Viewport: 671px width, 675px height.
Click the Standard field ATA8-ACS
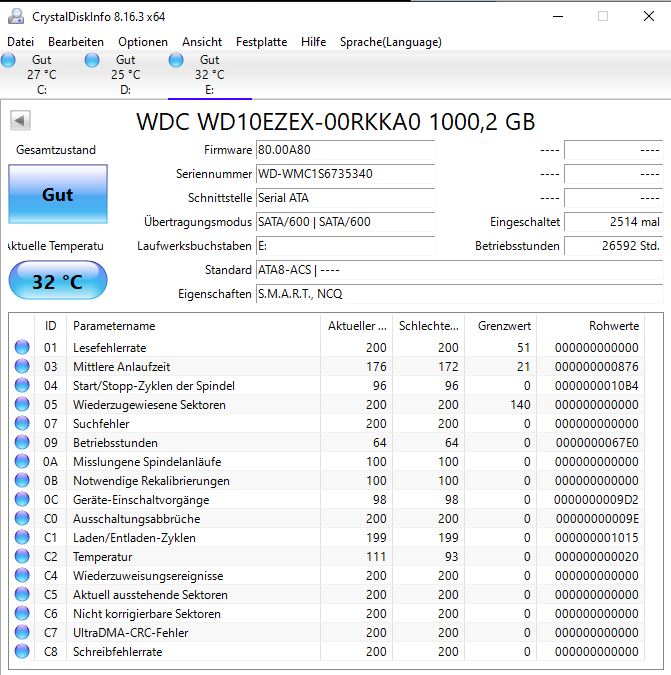(460, 270)
